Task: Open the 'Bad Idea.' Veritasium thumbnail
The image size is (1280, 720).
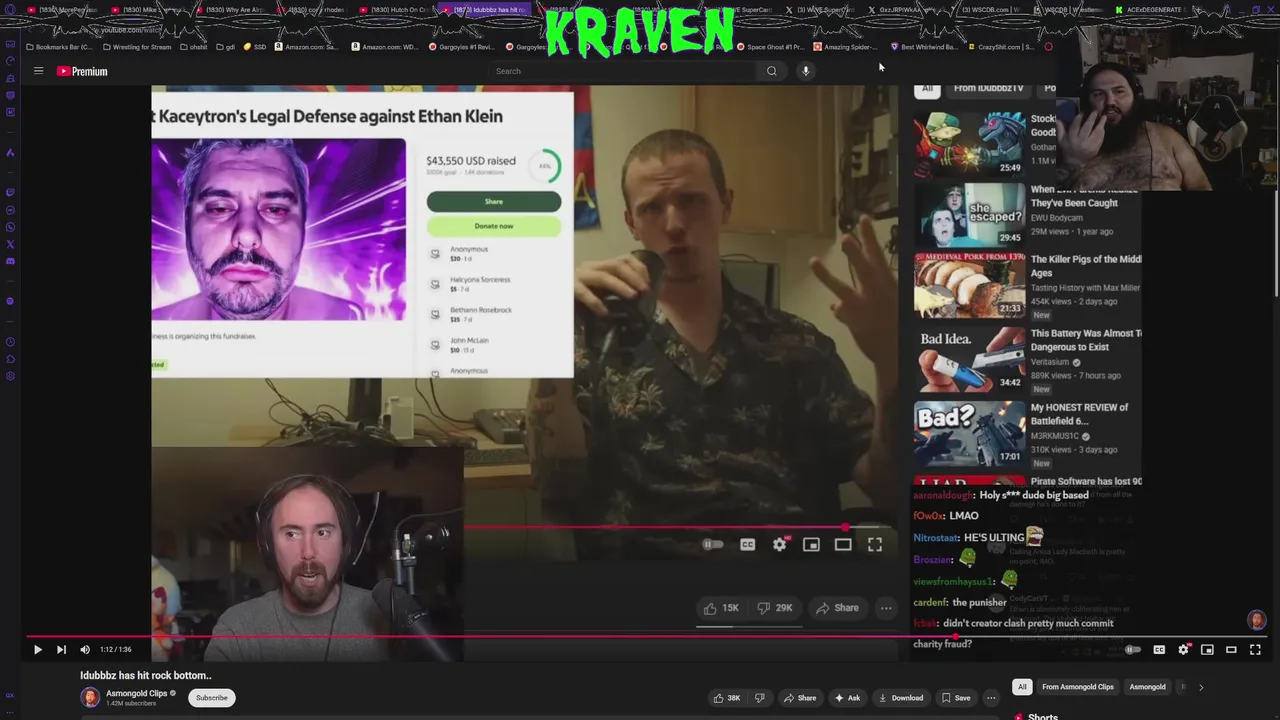Action: (969, 360)
